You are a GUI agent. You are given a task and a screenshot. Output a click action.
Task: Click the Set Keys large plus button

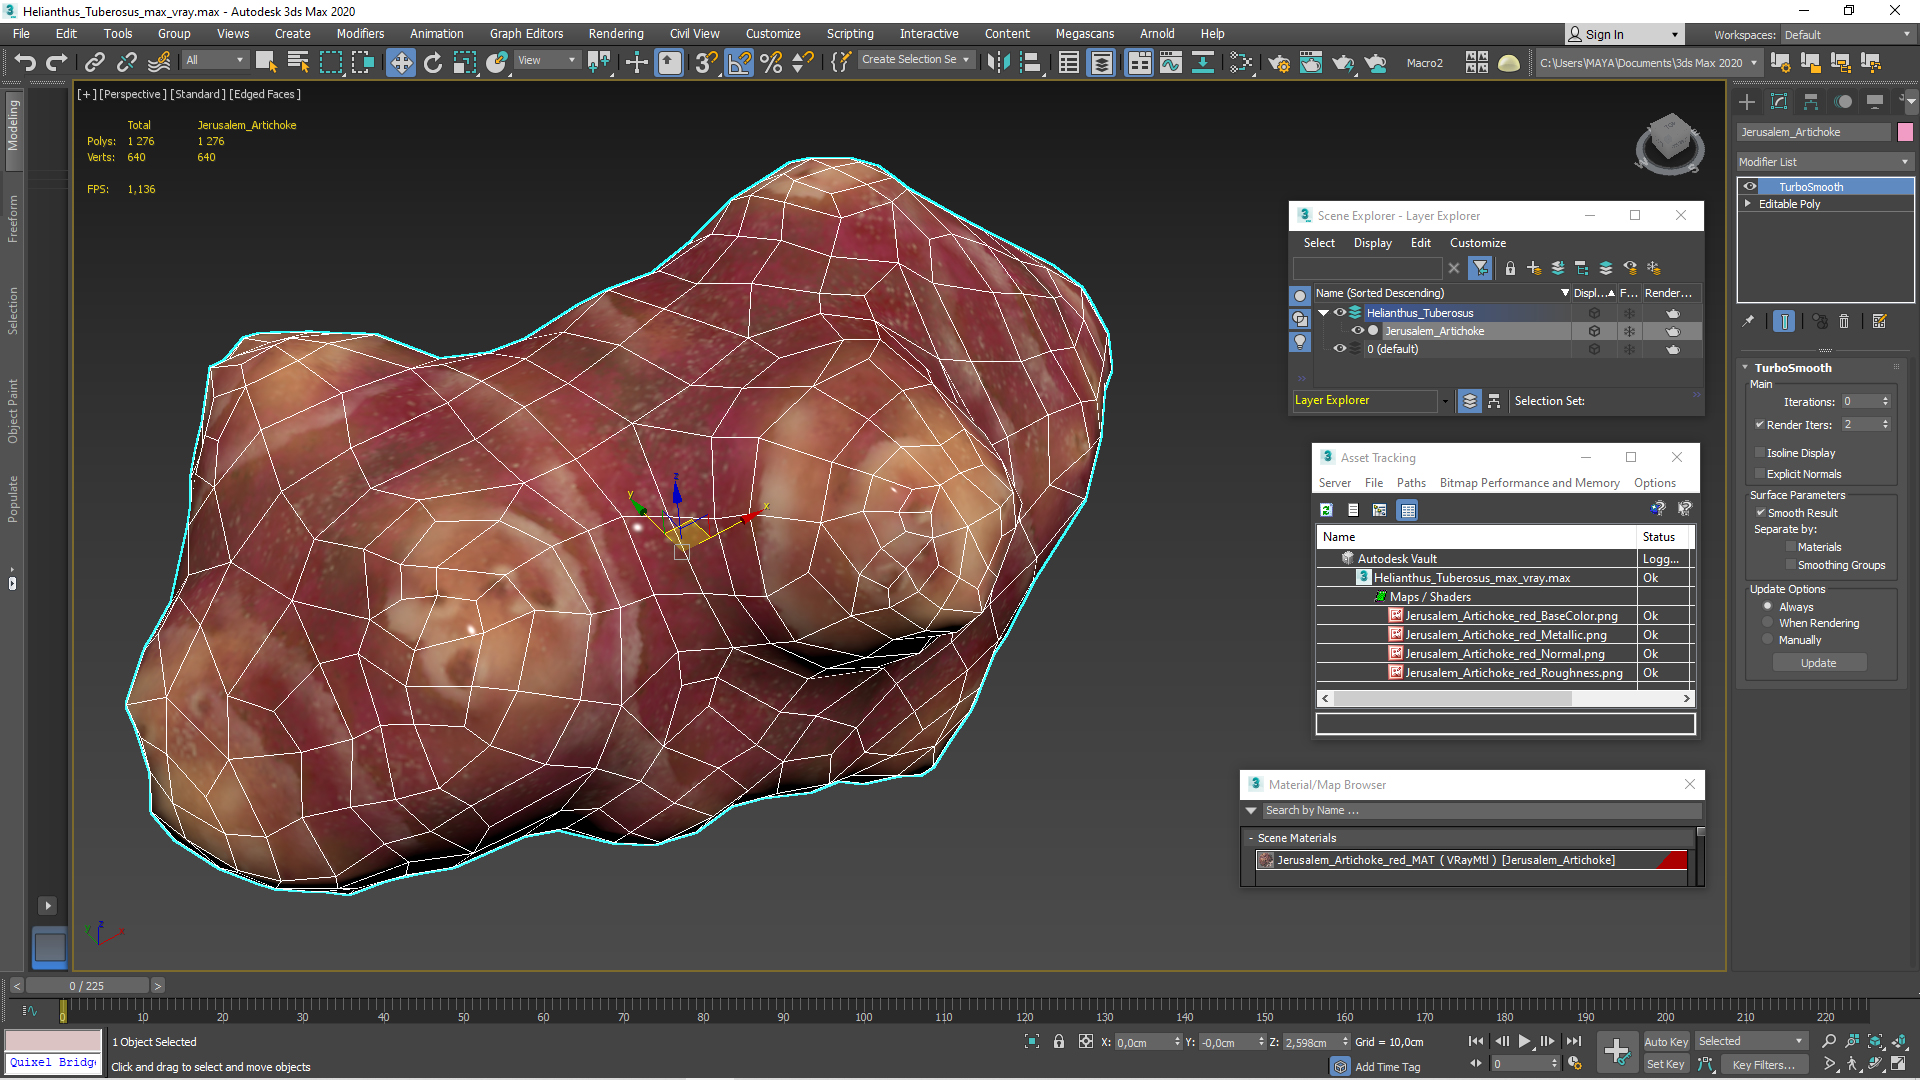(1617, 1051)
